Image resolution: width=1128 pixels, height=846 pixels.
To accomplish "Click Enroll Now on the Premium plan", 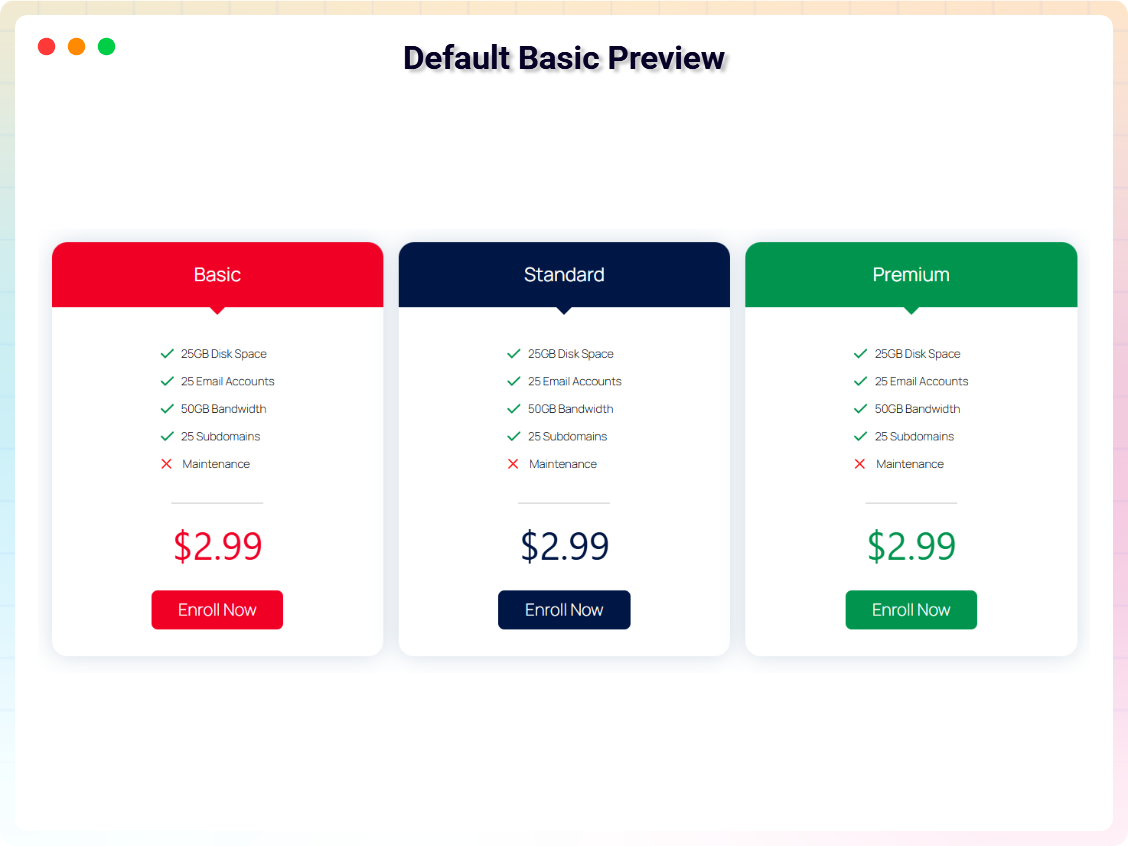I will coord(911,609).
